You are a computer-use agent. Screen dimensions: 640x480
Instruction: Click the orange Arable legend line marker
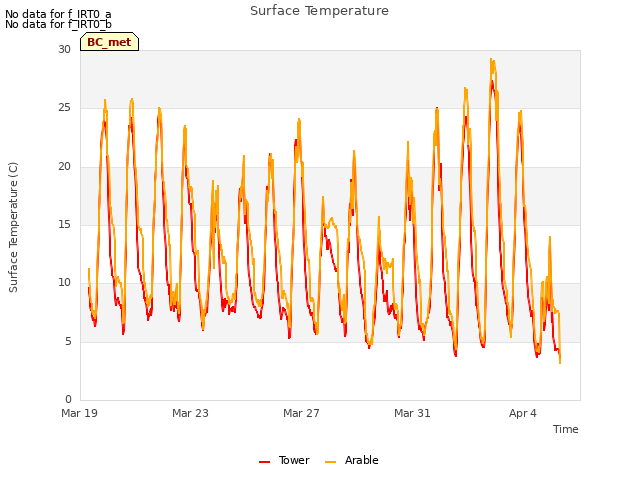[330, 462]
